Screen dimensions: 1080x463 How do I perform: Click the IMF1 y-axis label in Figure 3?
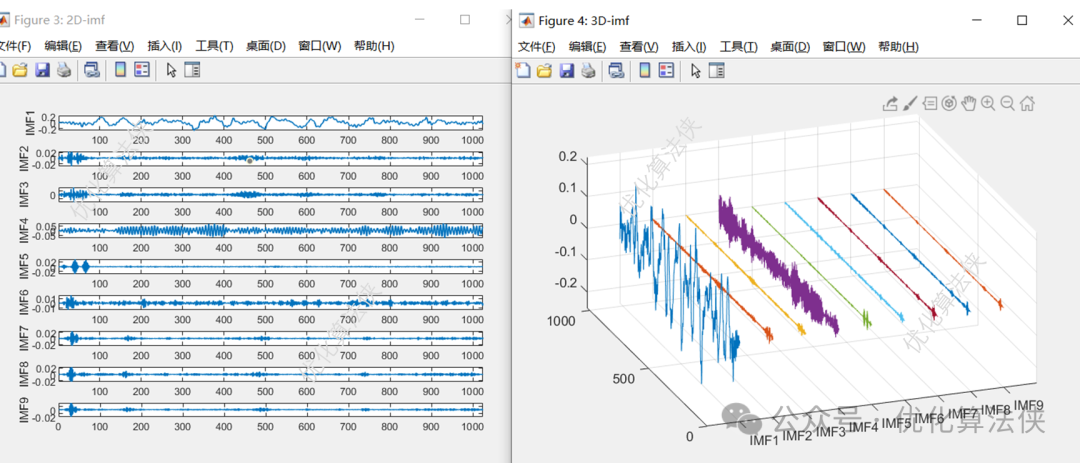point(30,123)
